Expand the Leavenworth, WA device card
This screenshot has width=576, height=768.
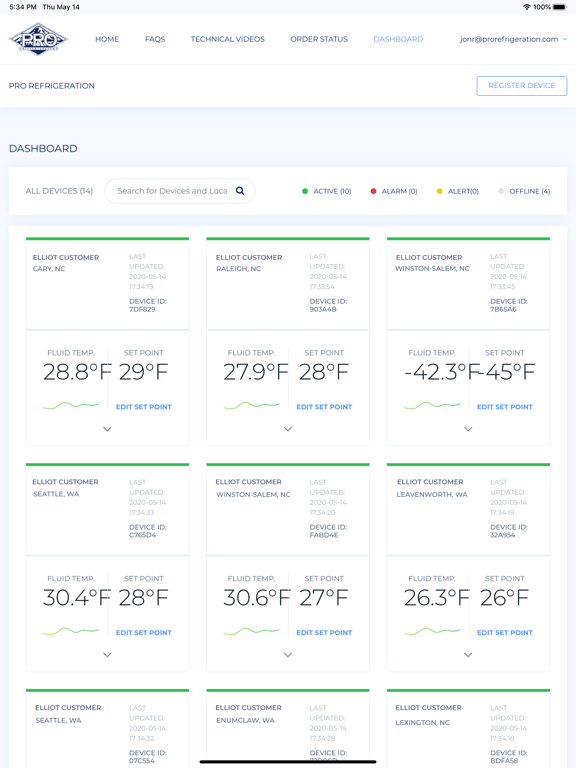pos(468,655)
